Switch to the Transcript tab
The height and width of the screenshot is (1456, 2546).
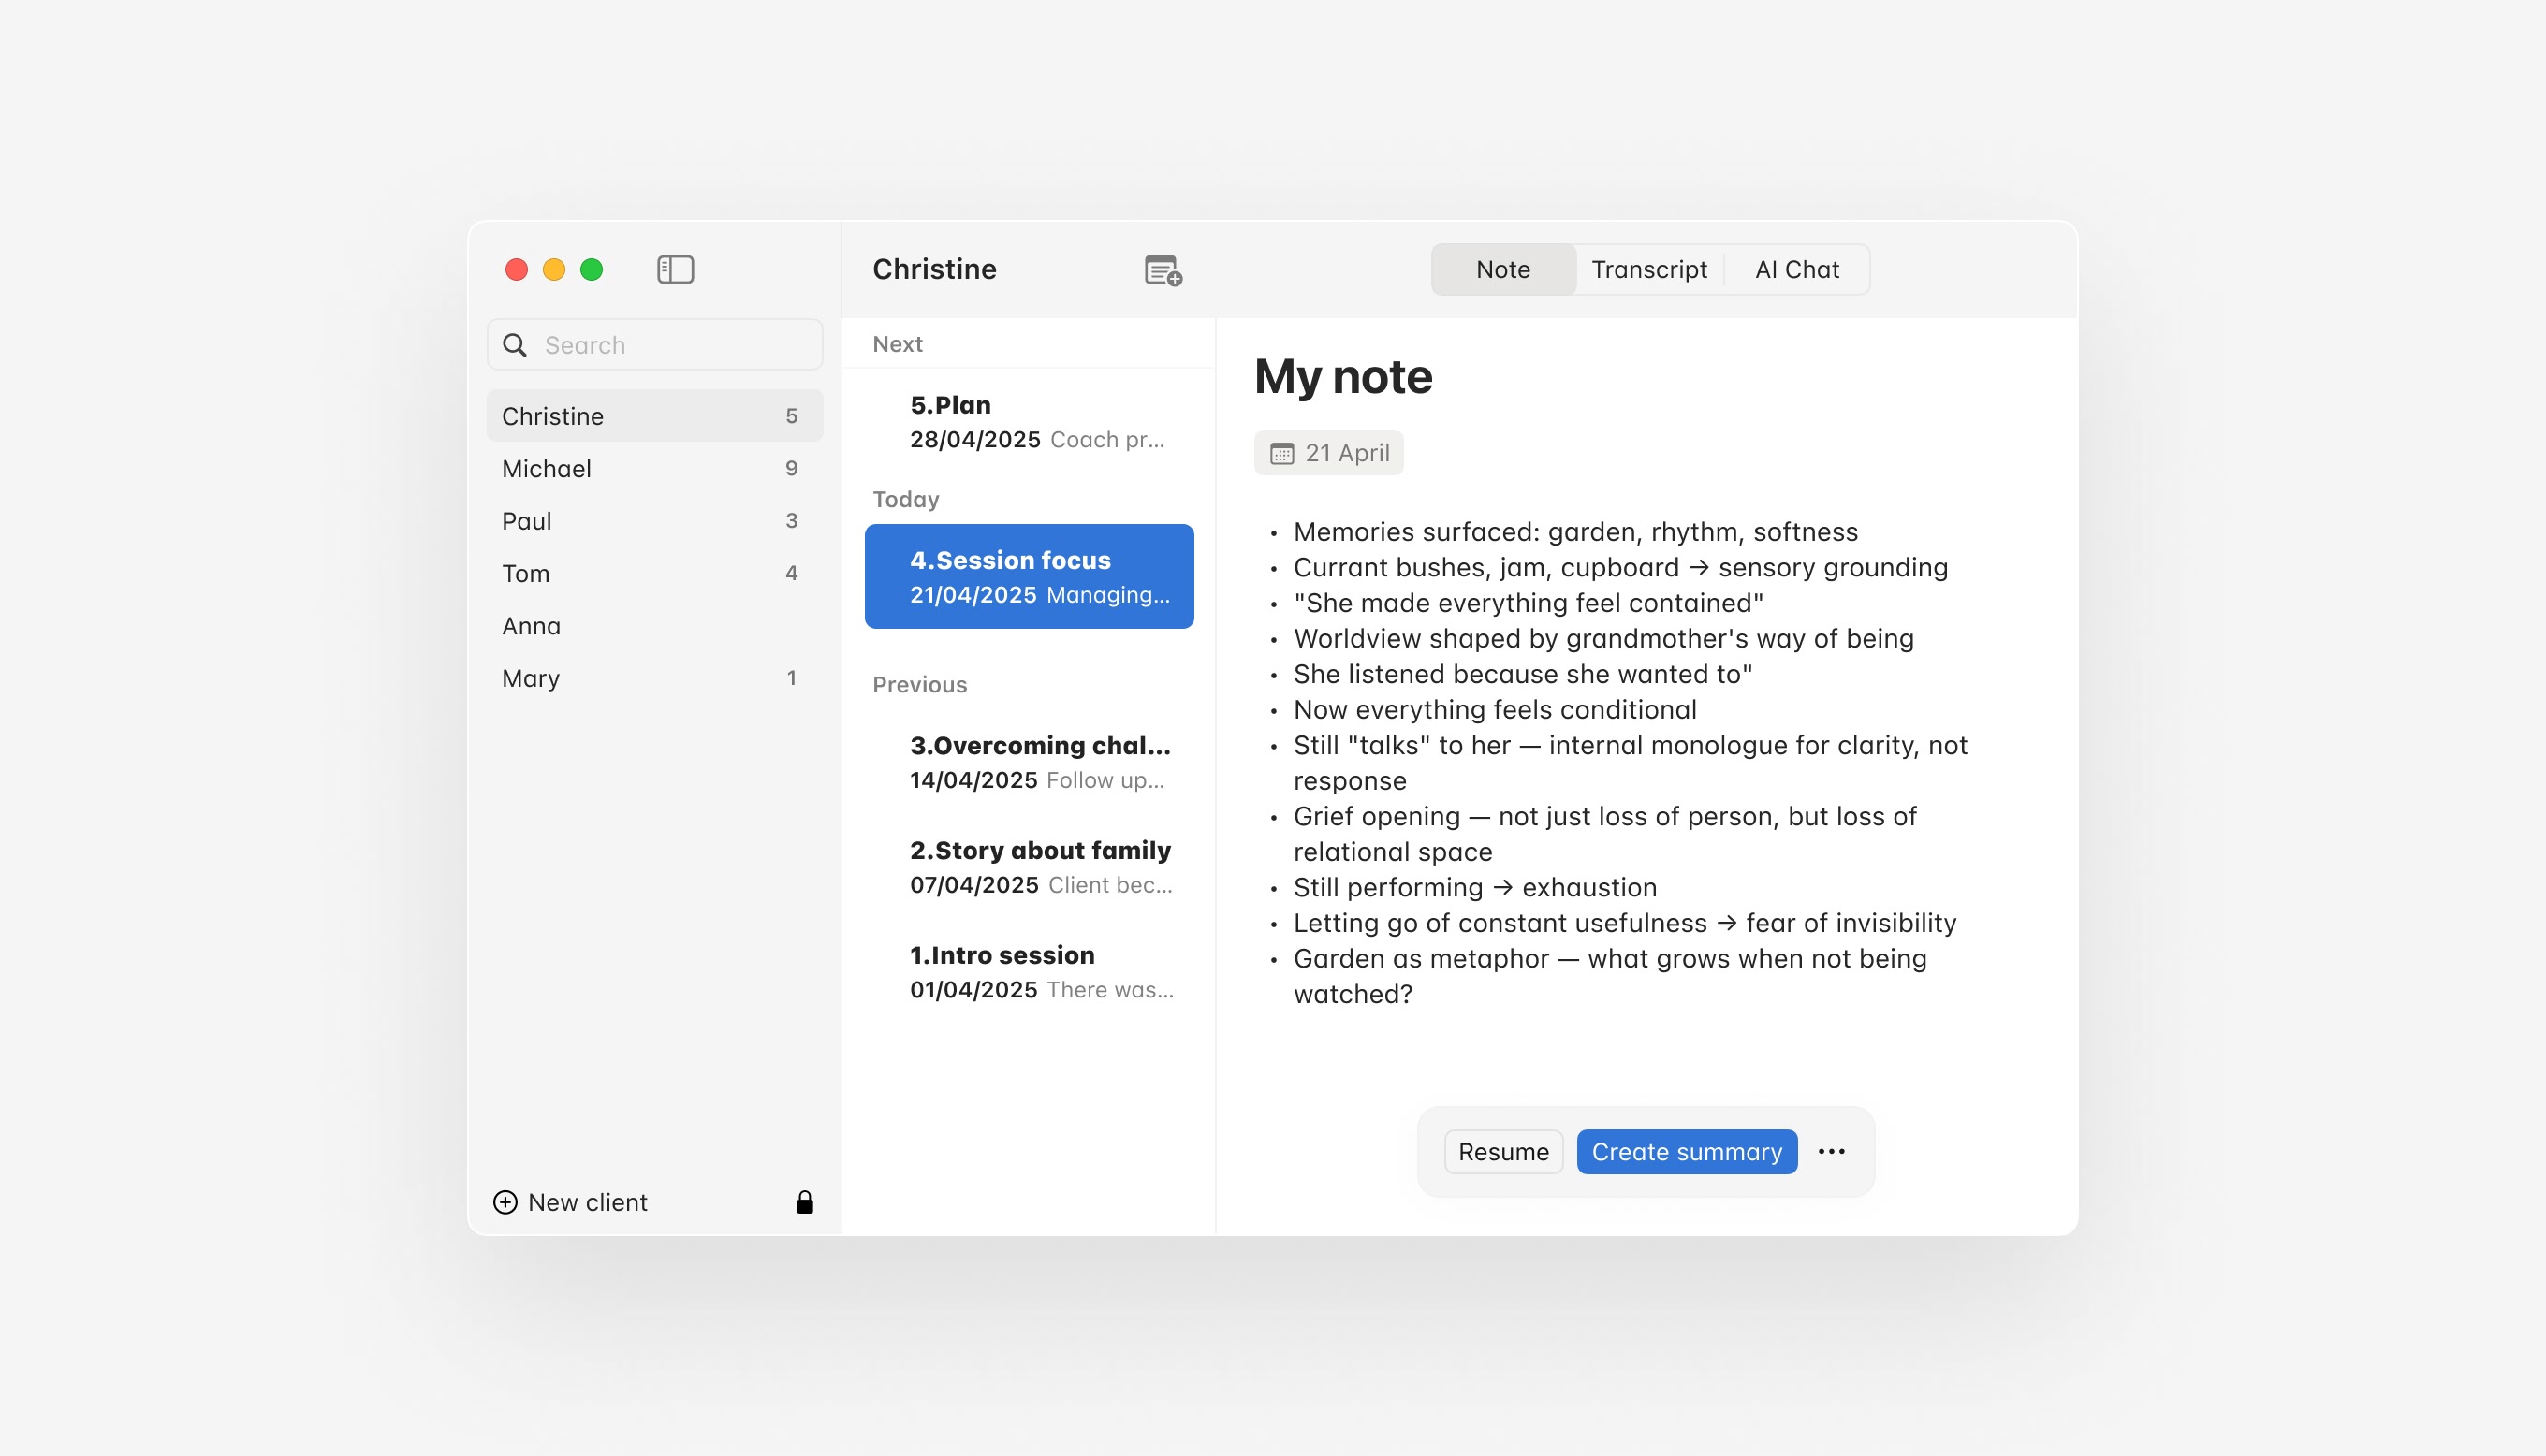(1649, 269)
